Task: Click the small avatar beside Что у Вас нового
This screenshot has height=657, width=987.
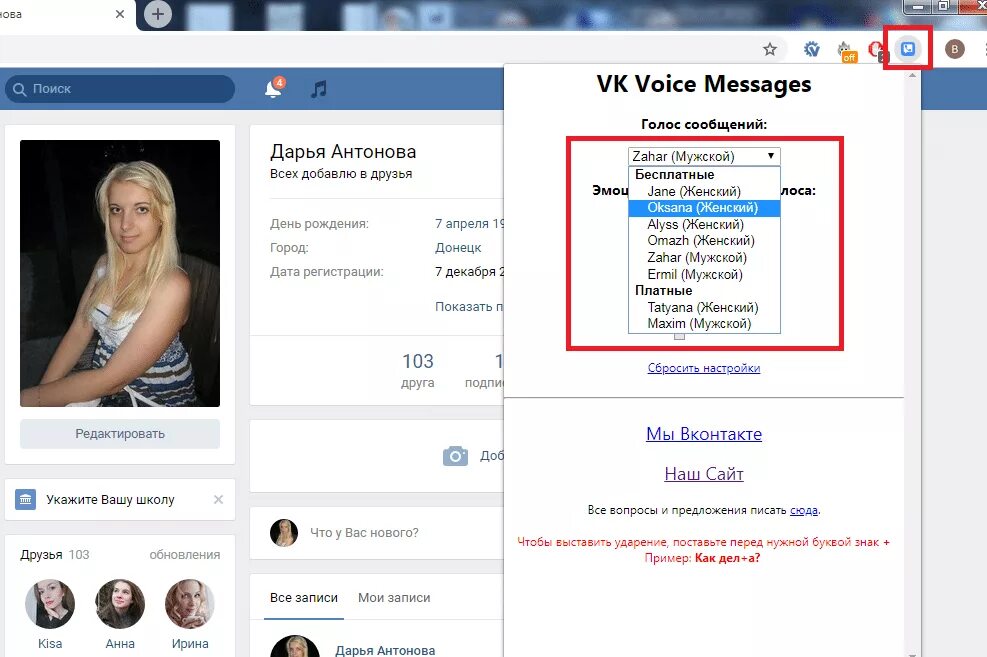Action: (x=284, y=533)
